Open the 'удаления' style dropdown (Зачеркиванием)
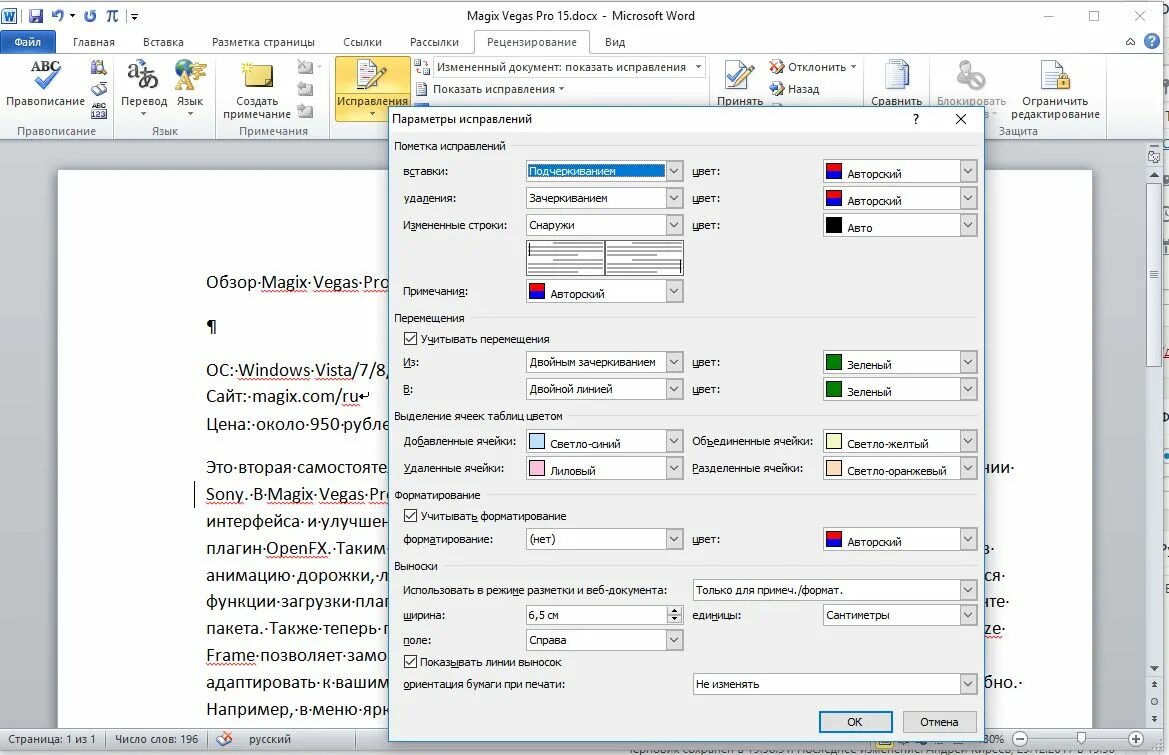This screenshot has width=1169, height=755. [604, 198]
